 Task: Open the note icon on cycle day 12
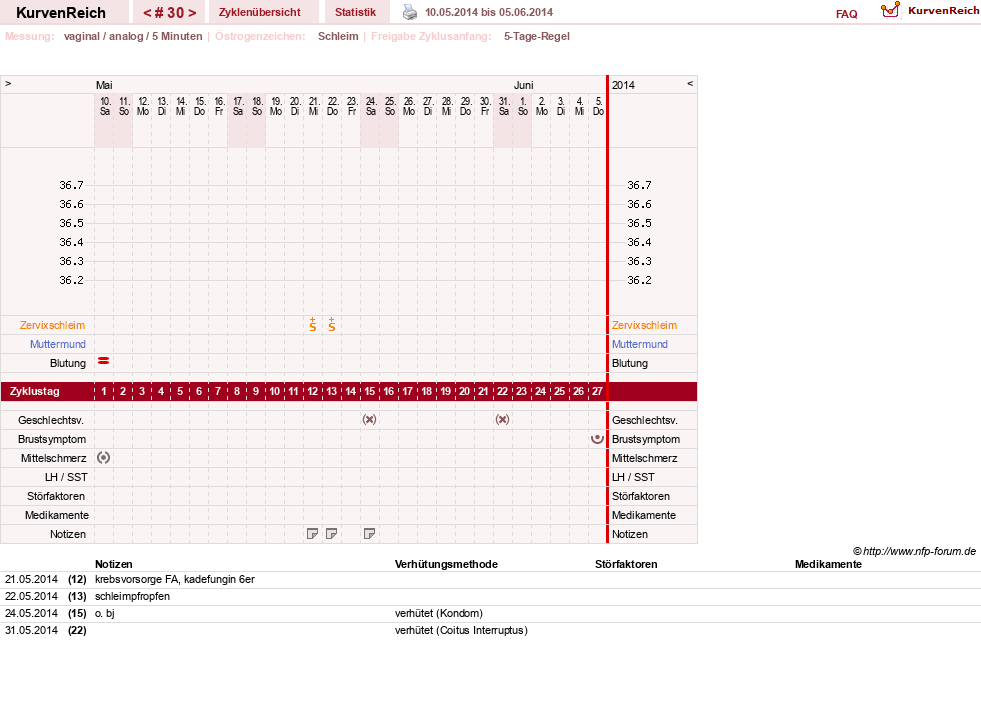coord(313,534)
